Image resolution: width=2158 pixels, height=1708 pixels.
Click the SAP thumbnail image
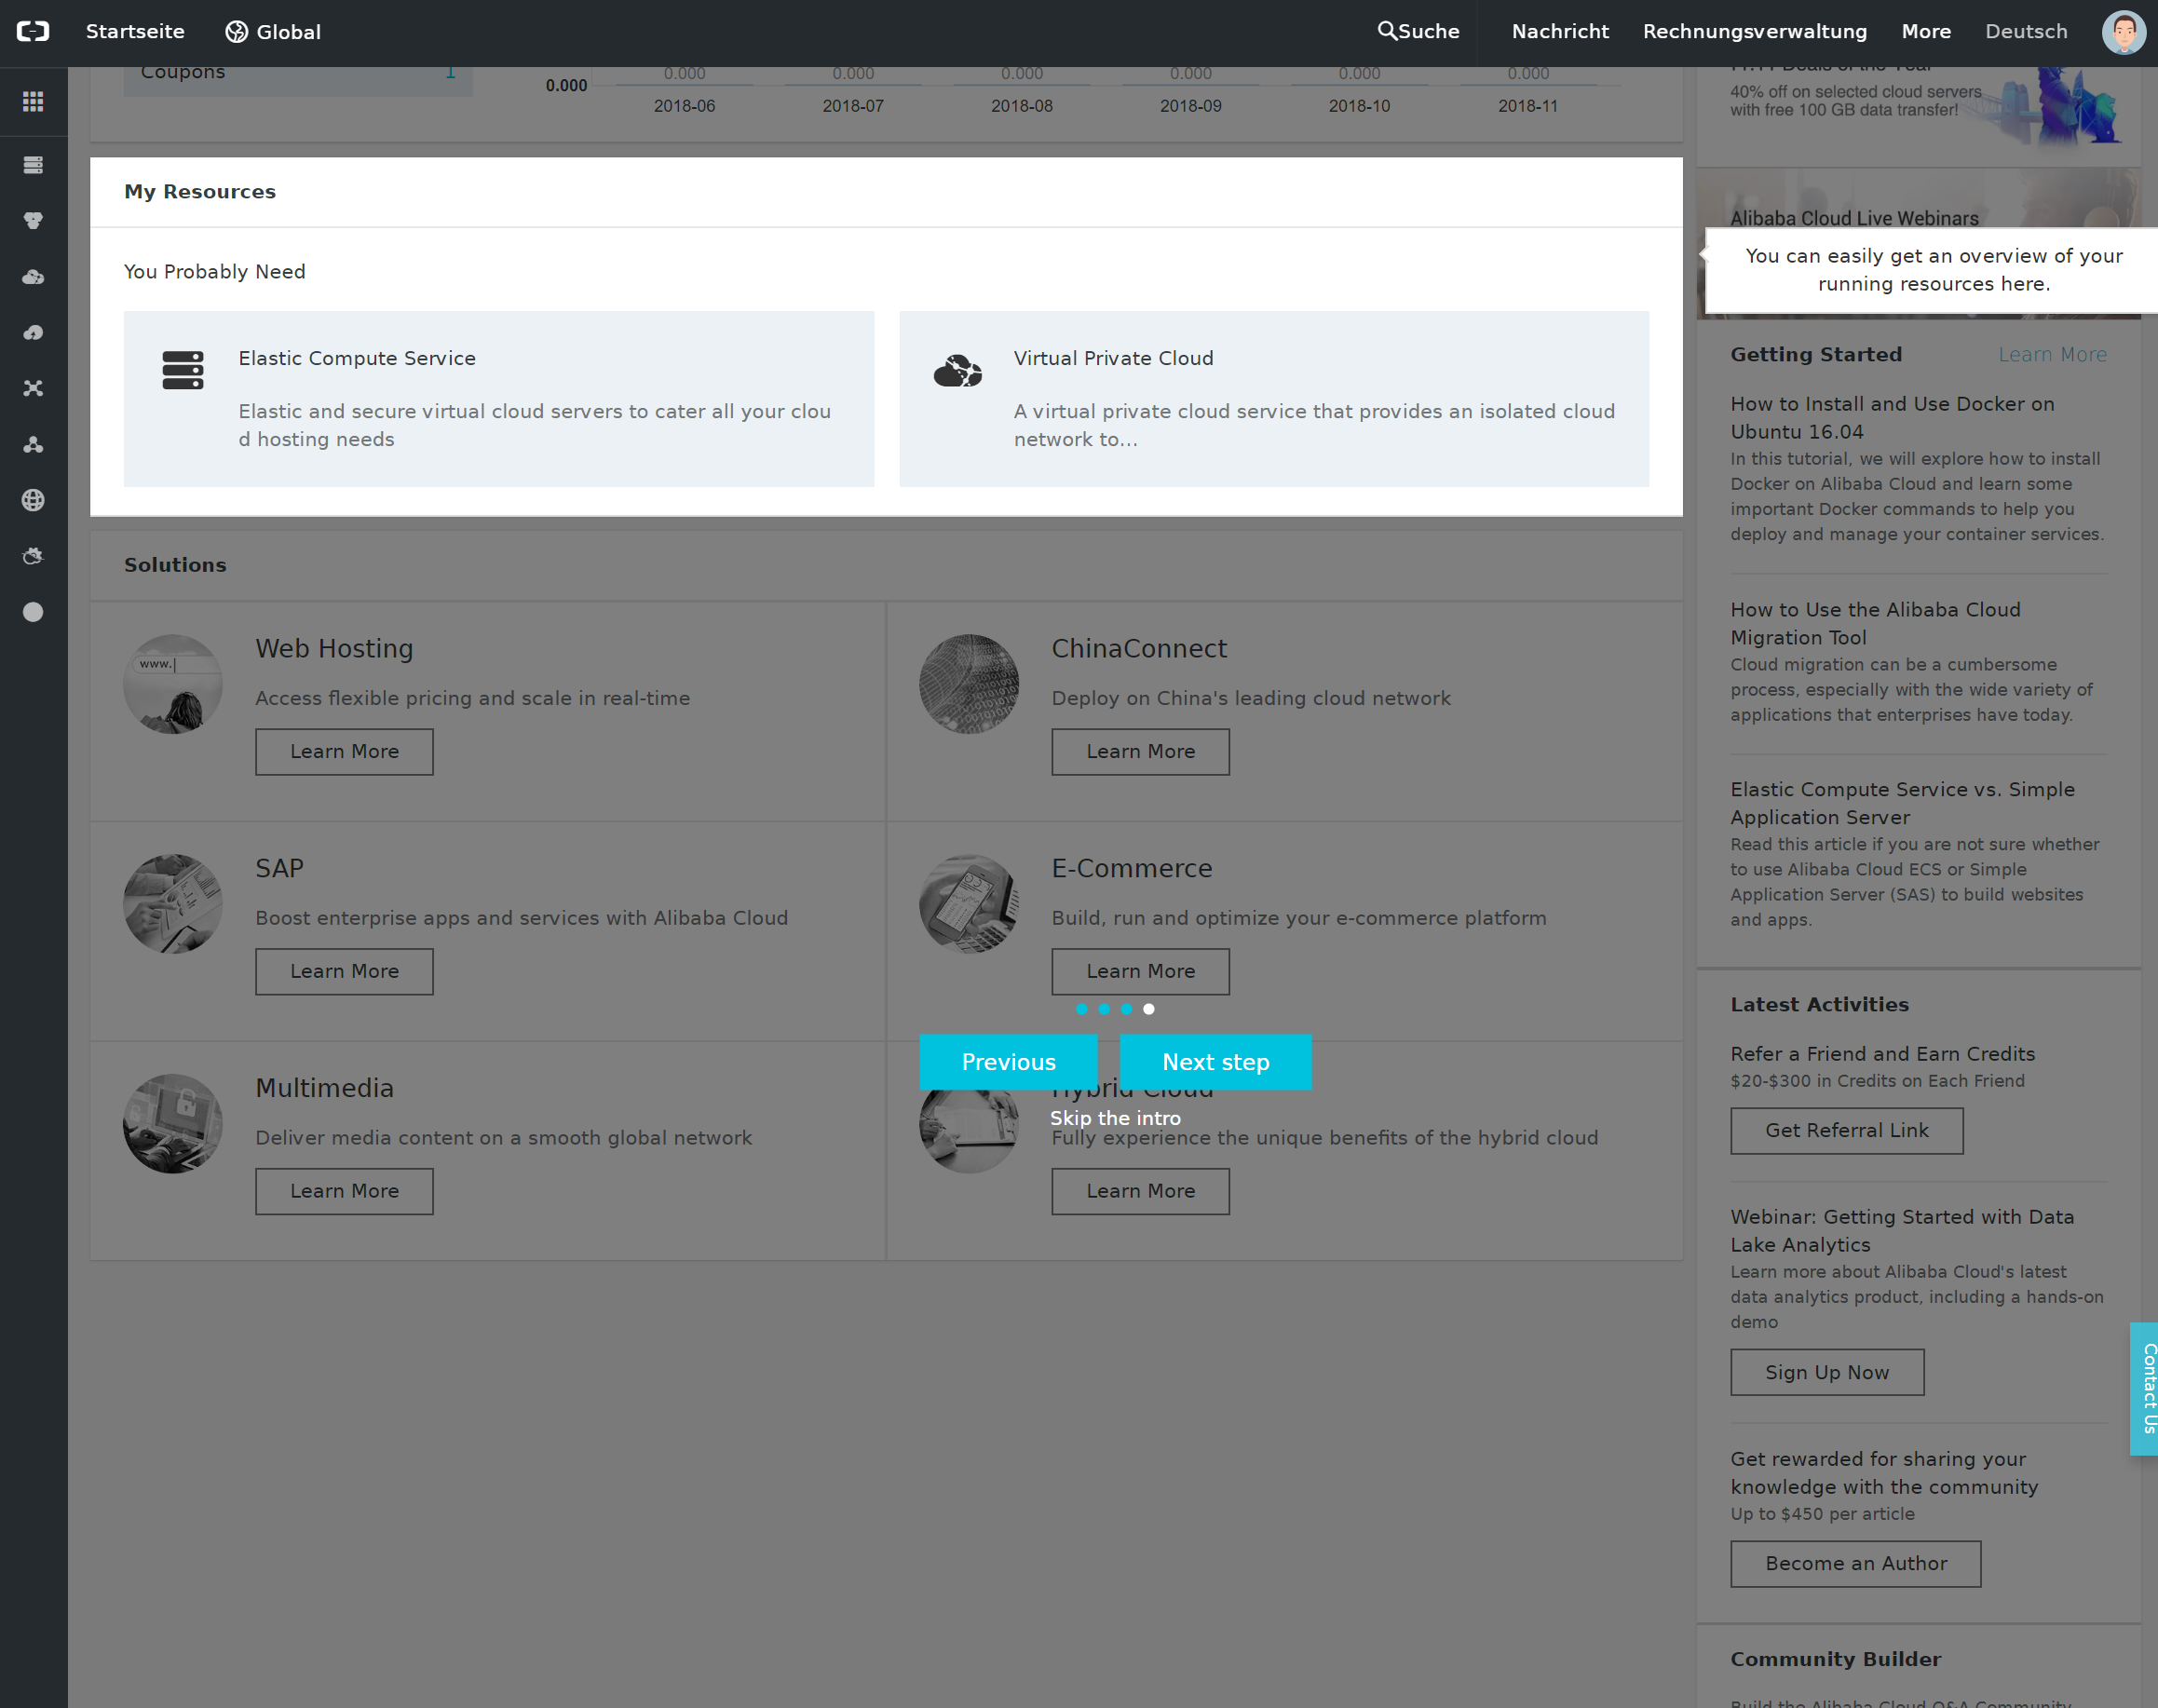tap(173, 904)
